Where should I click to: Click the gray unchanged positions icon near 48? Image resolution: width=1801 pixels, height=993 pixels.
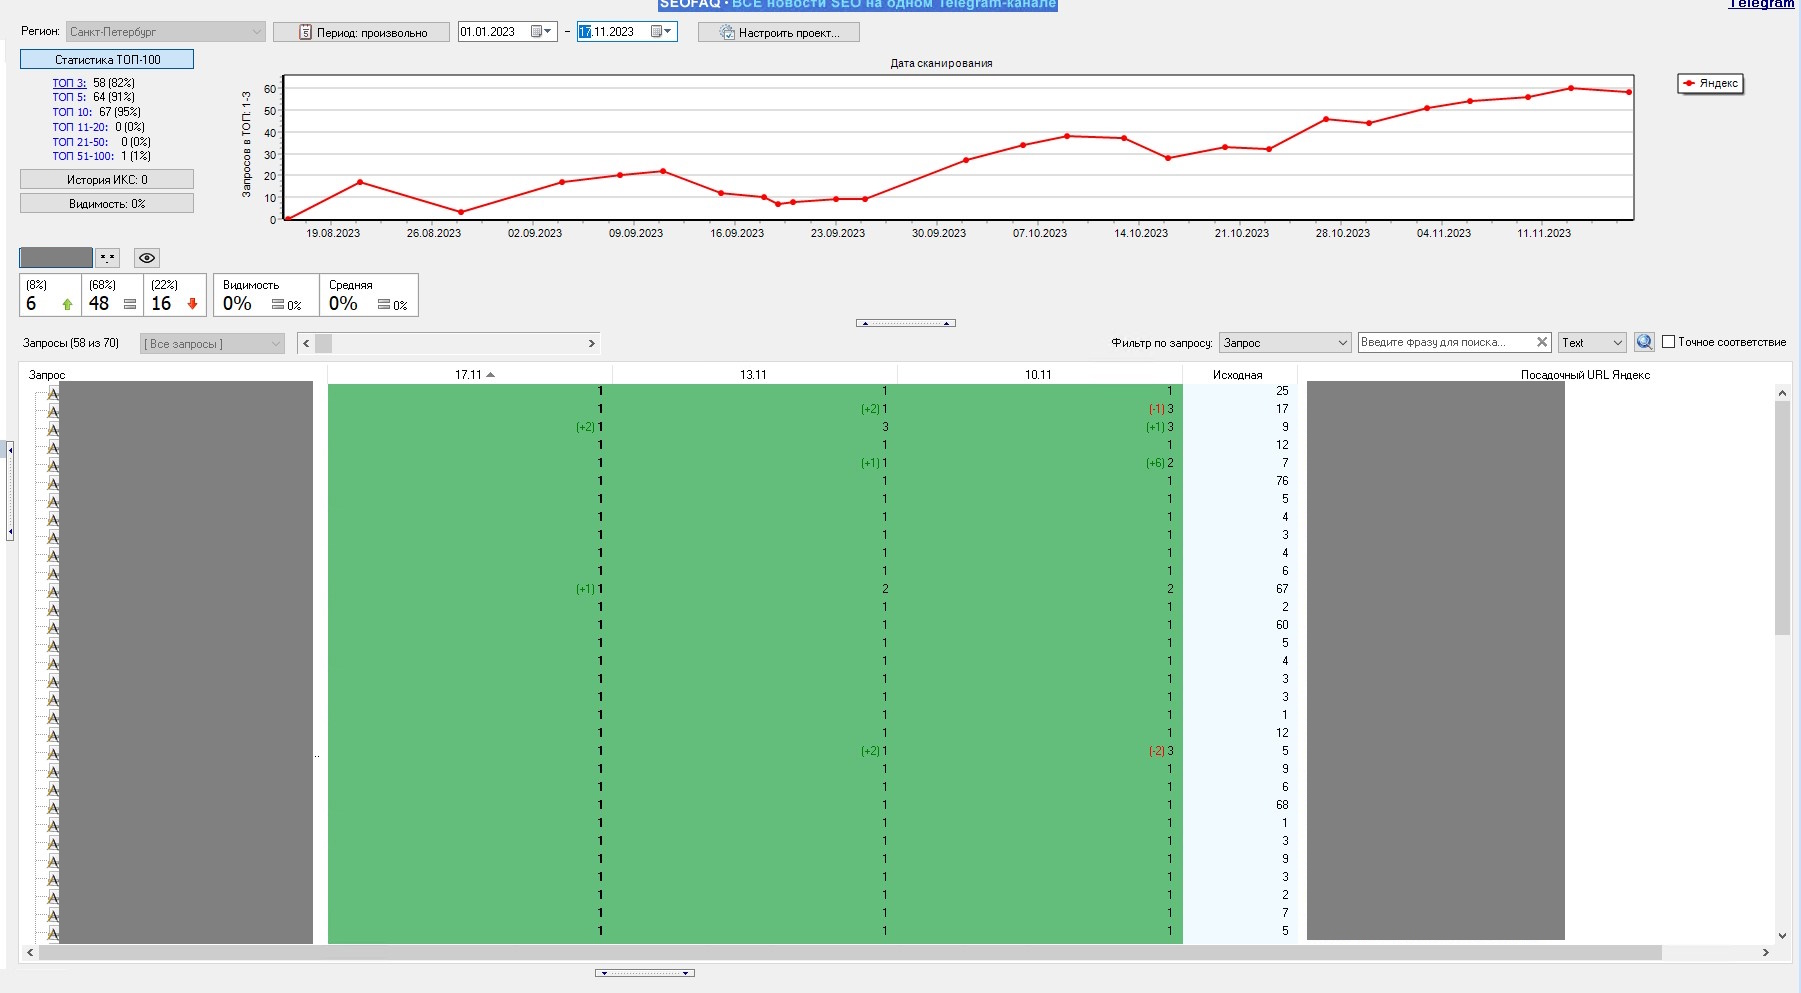pos(130,304)
